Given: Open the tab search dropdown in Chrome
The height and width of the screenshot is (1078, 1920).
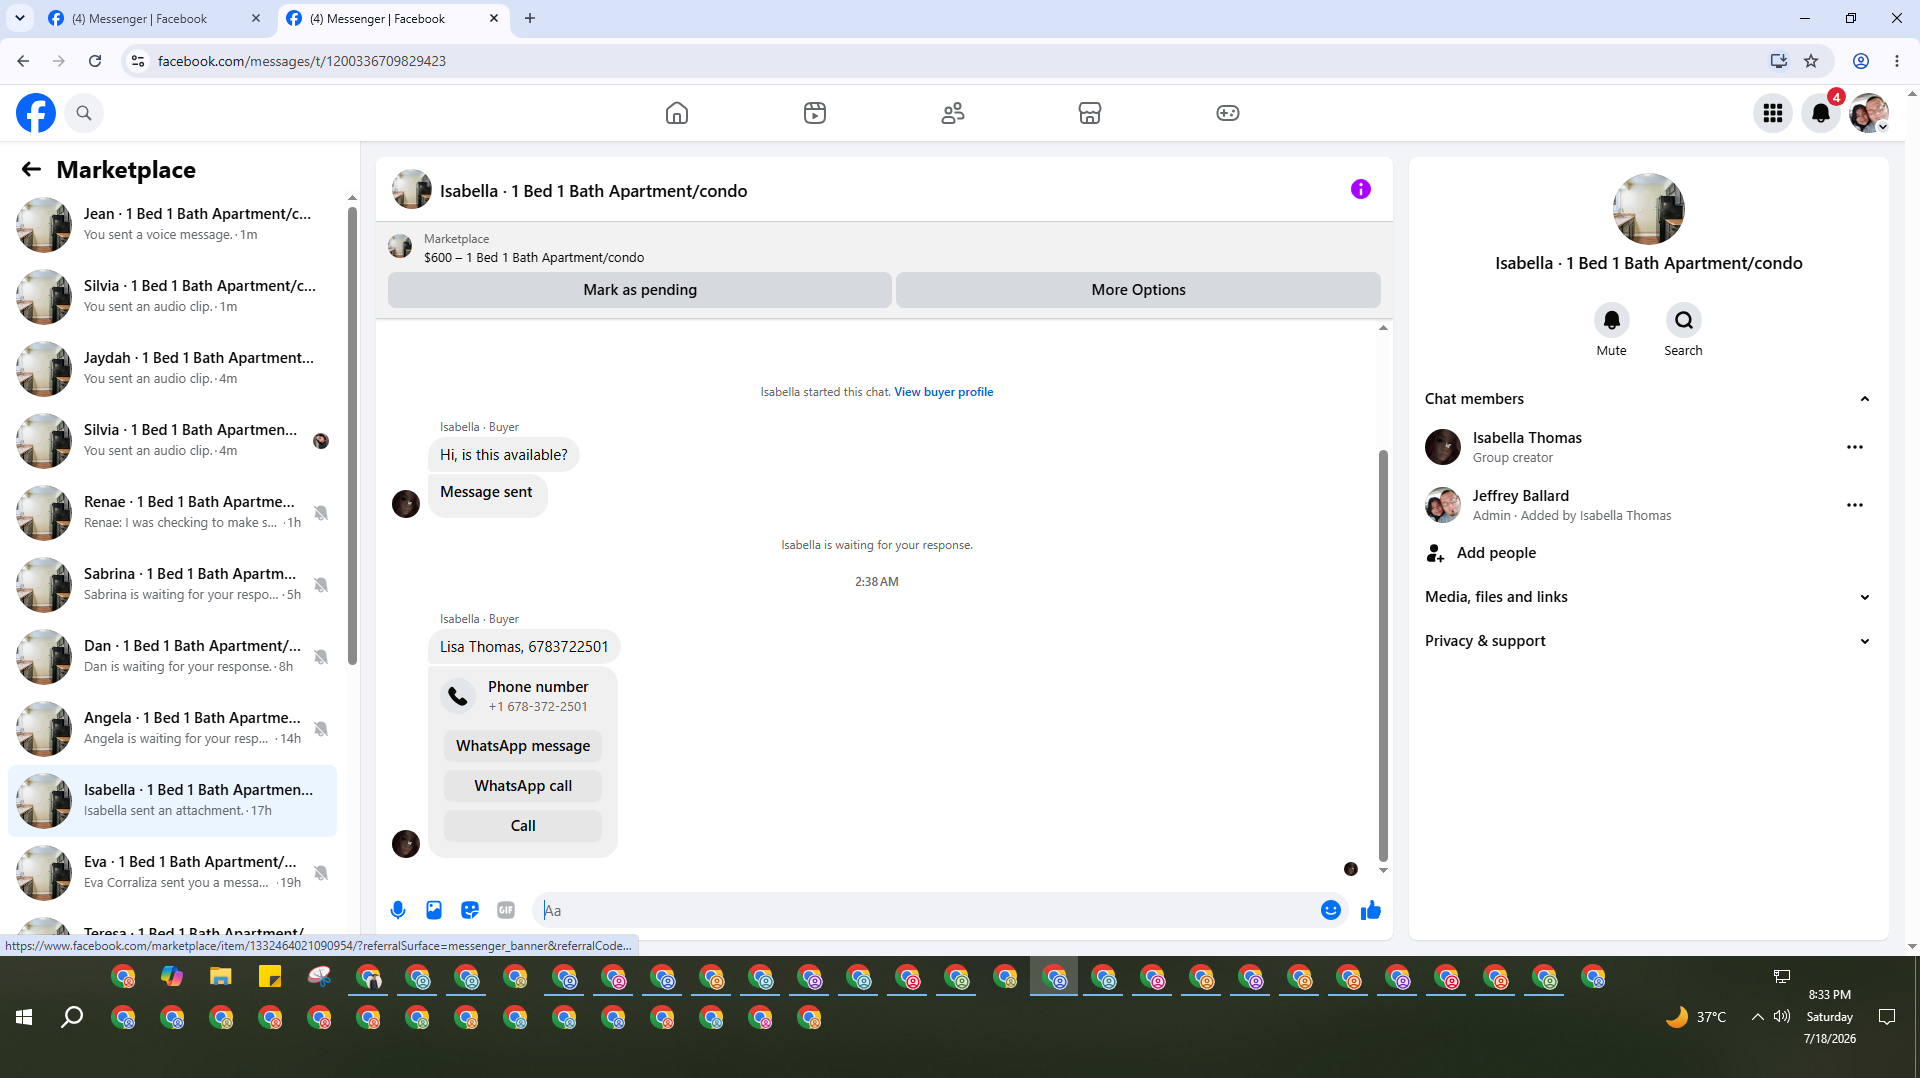Looking at the screenshot, I should pyautogui.click(x=19, y=19).
